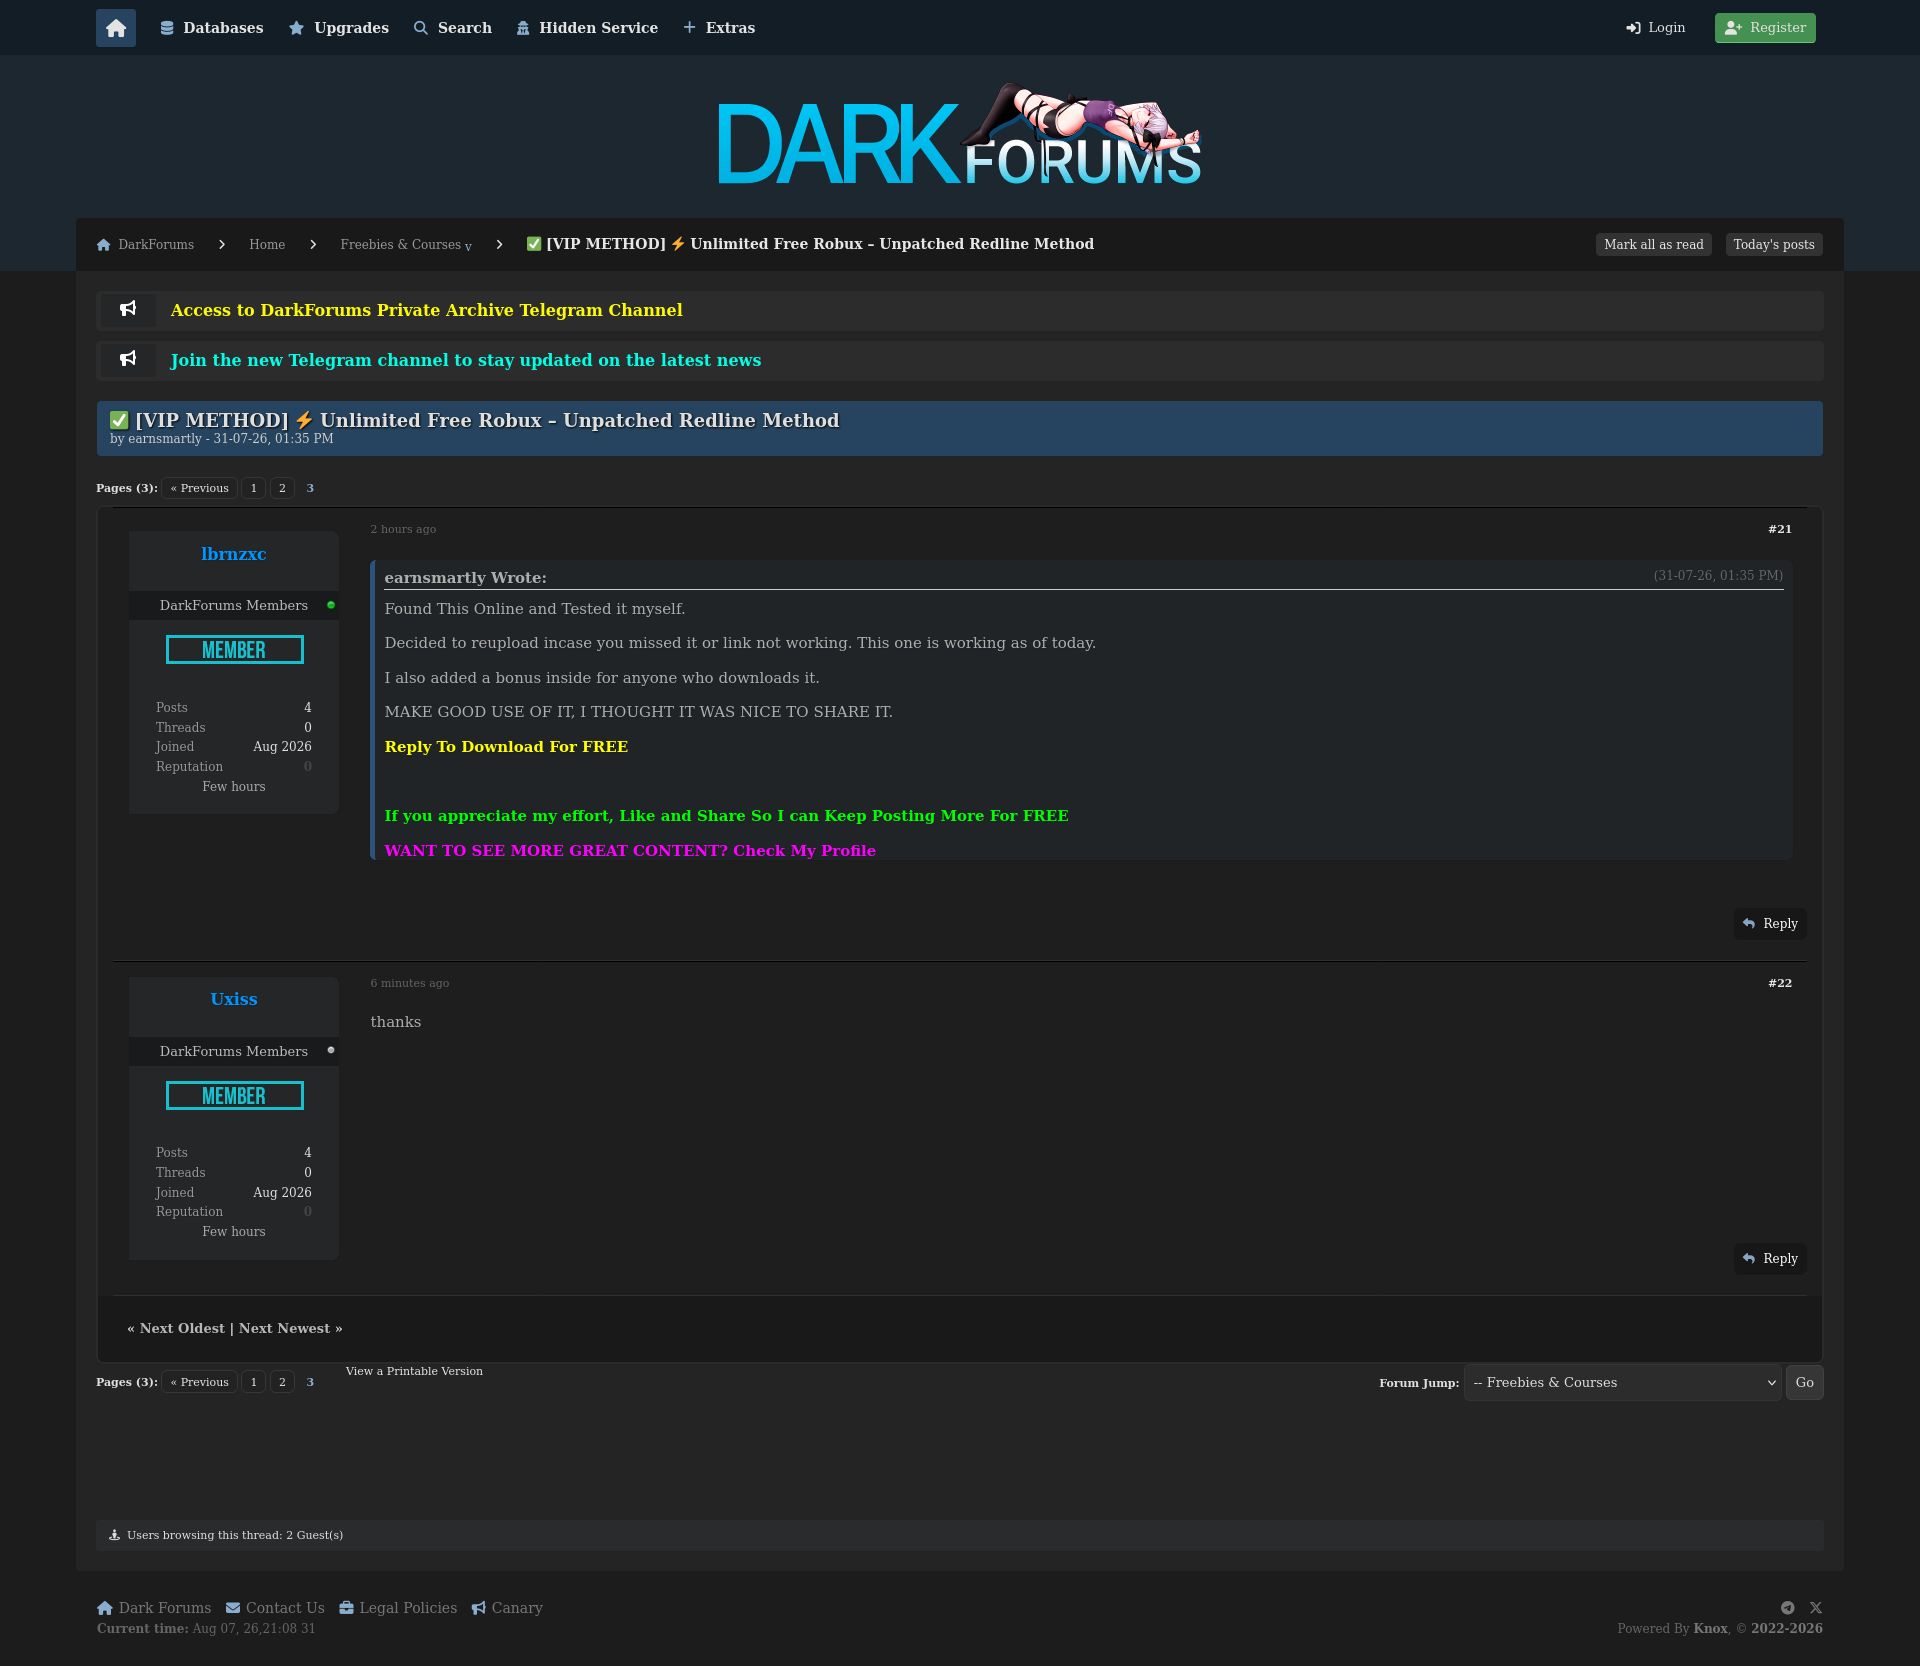Click the megaphone icon beside the Private Archive announcement
This screenshot has width=1920, height=1666.
point(128,310)
